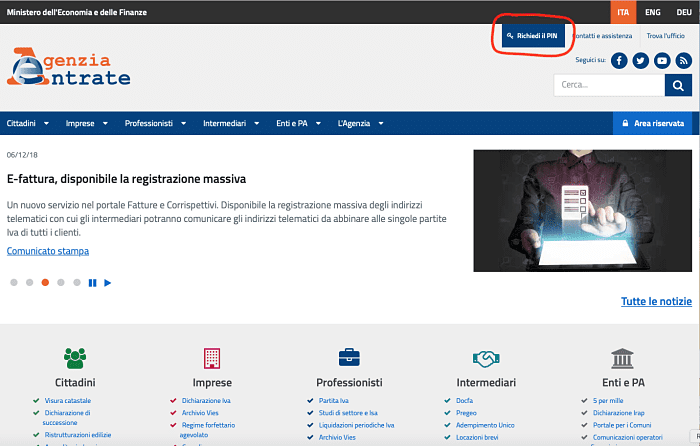Click the Imprese building icon
This screenshot has height=446, width=700.
[211, 358]
